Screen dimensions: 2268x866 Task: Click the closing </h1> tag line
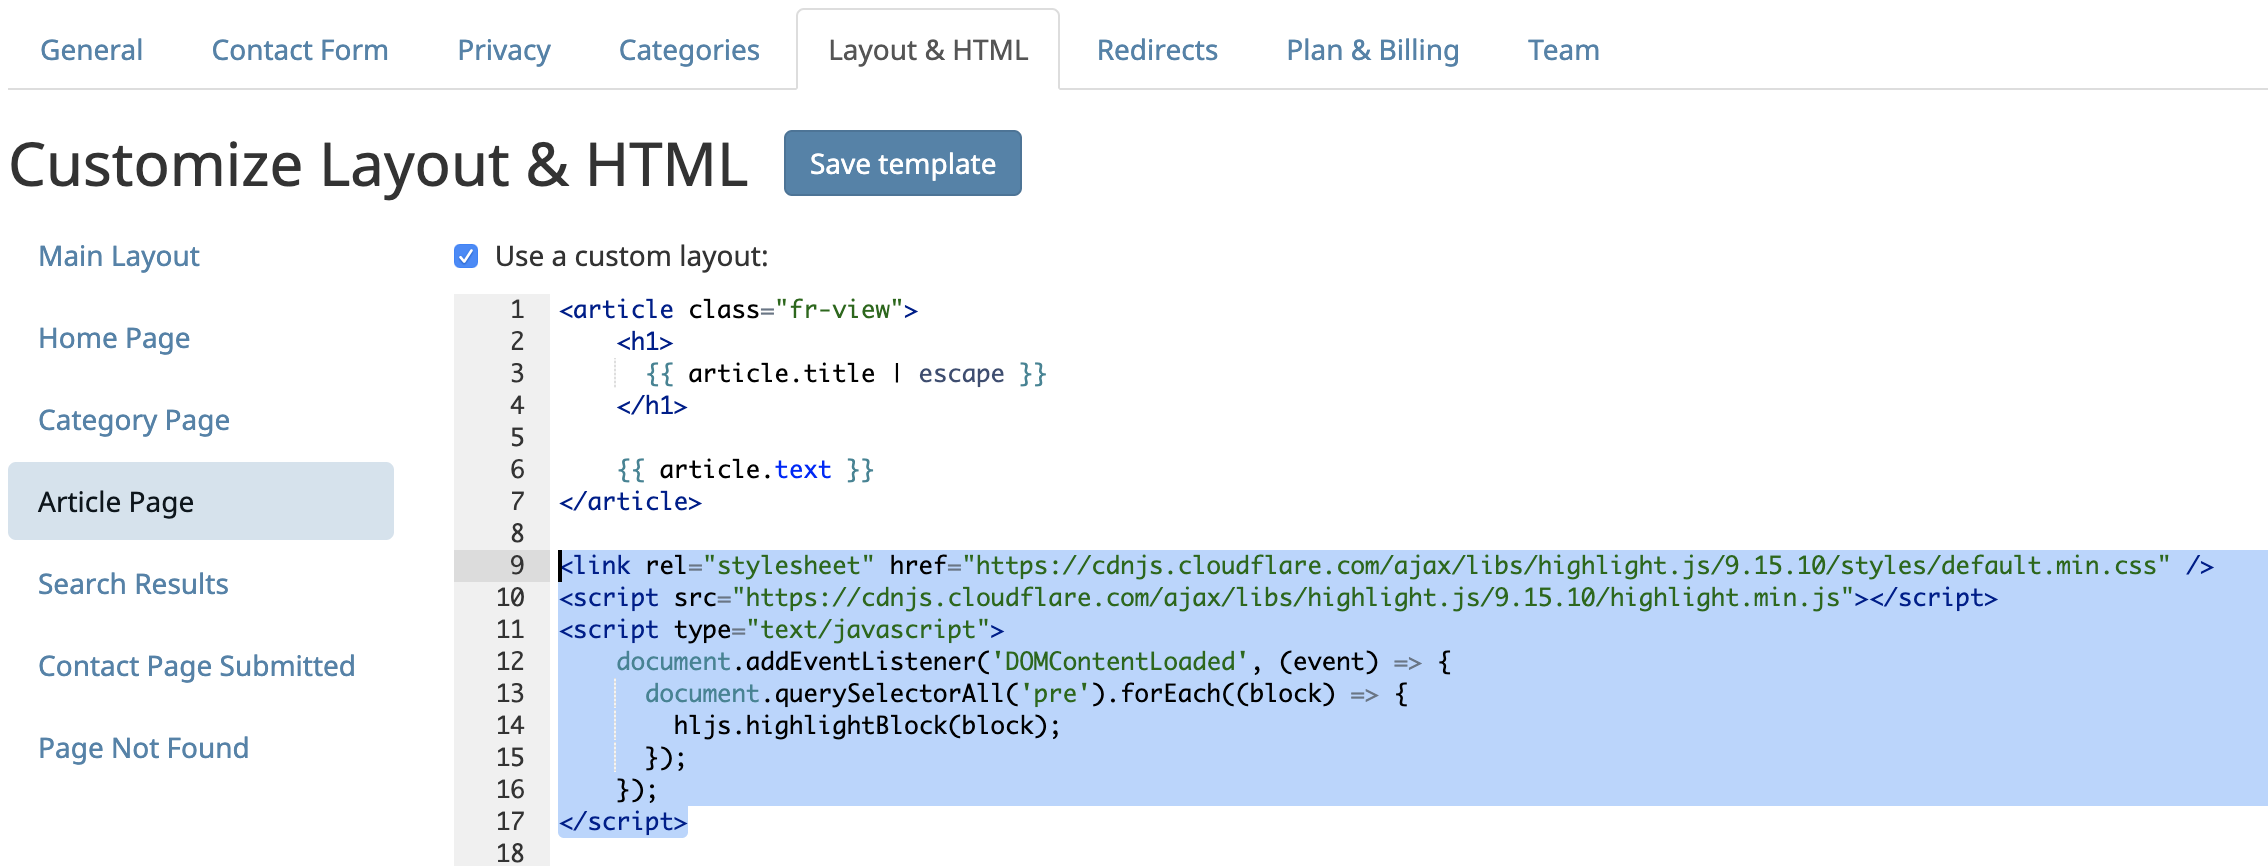tap(652, 406)
